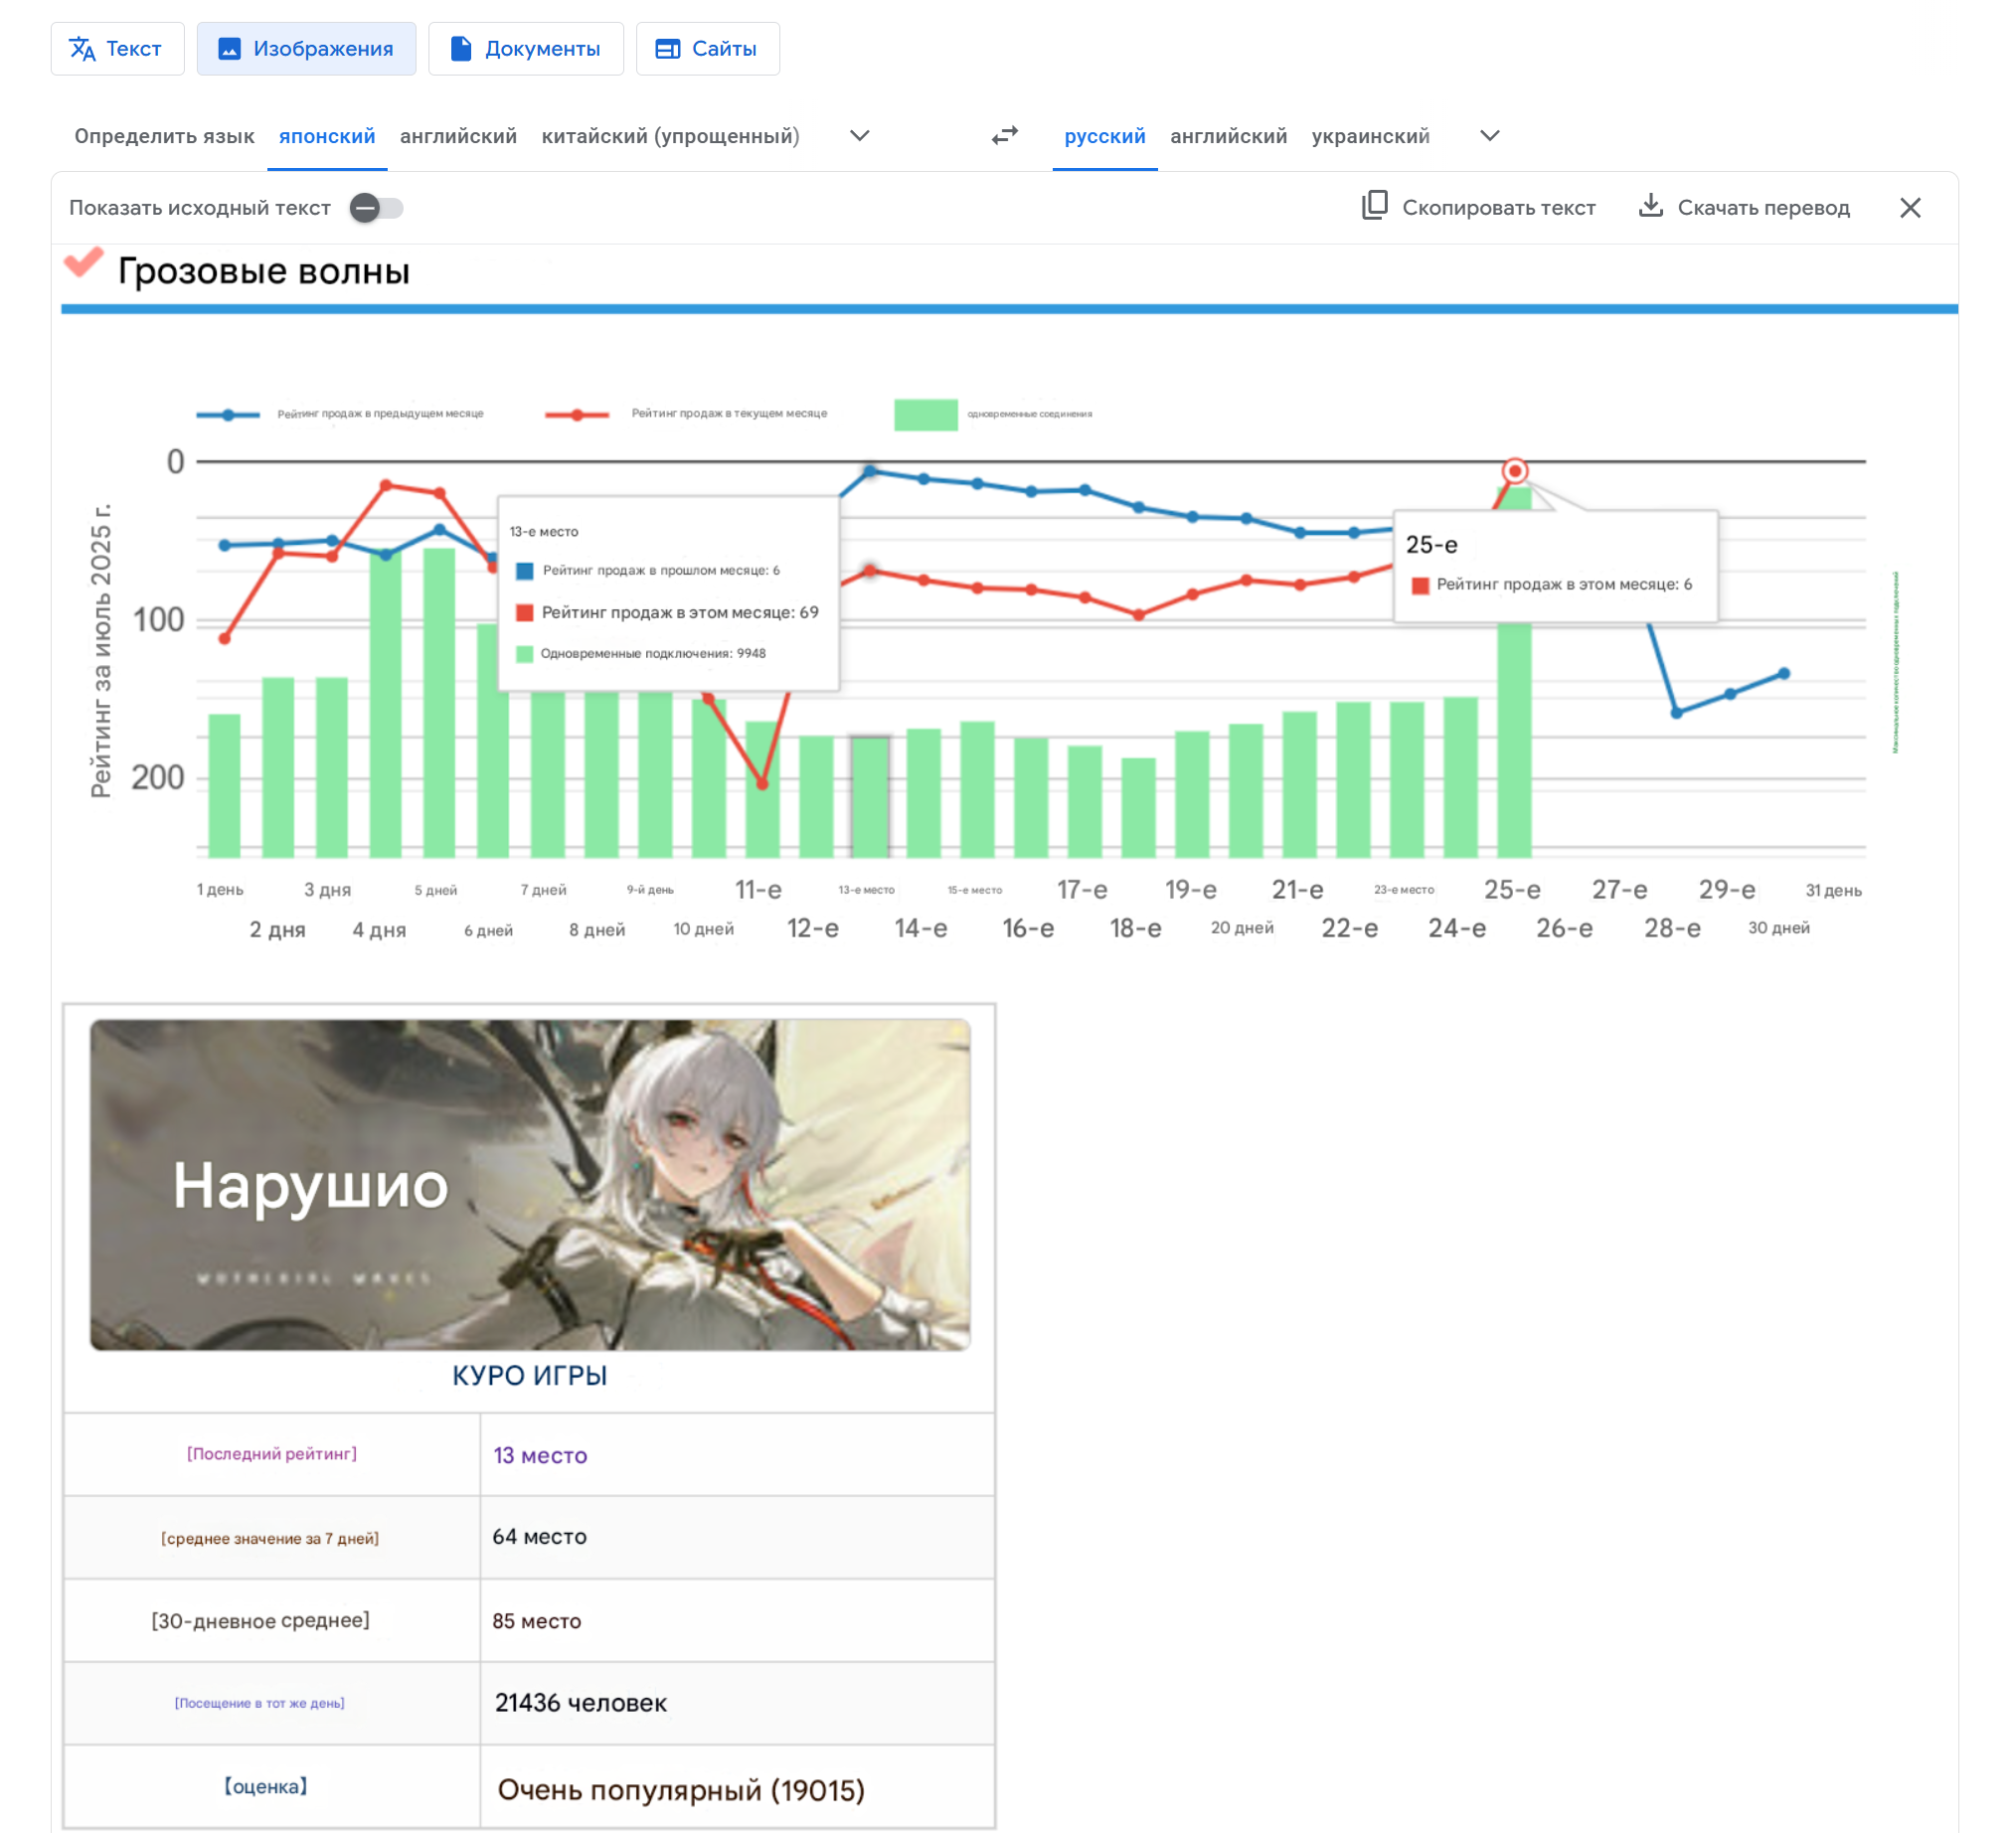Toggle Показать исходный текст switch
Image resolution: width=2016 pixels, height=1833 pixels.
(376, 207)
